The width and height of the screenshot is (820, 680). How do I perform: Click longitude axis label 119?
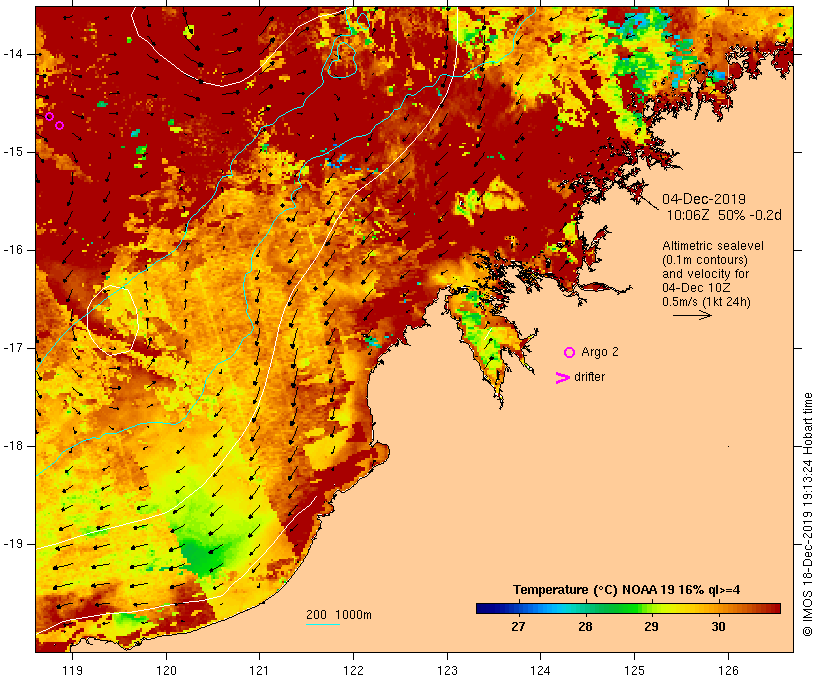click(72, 670)
